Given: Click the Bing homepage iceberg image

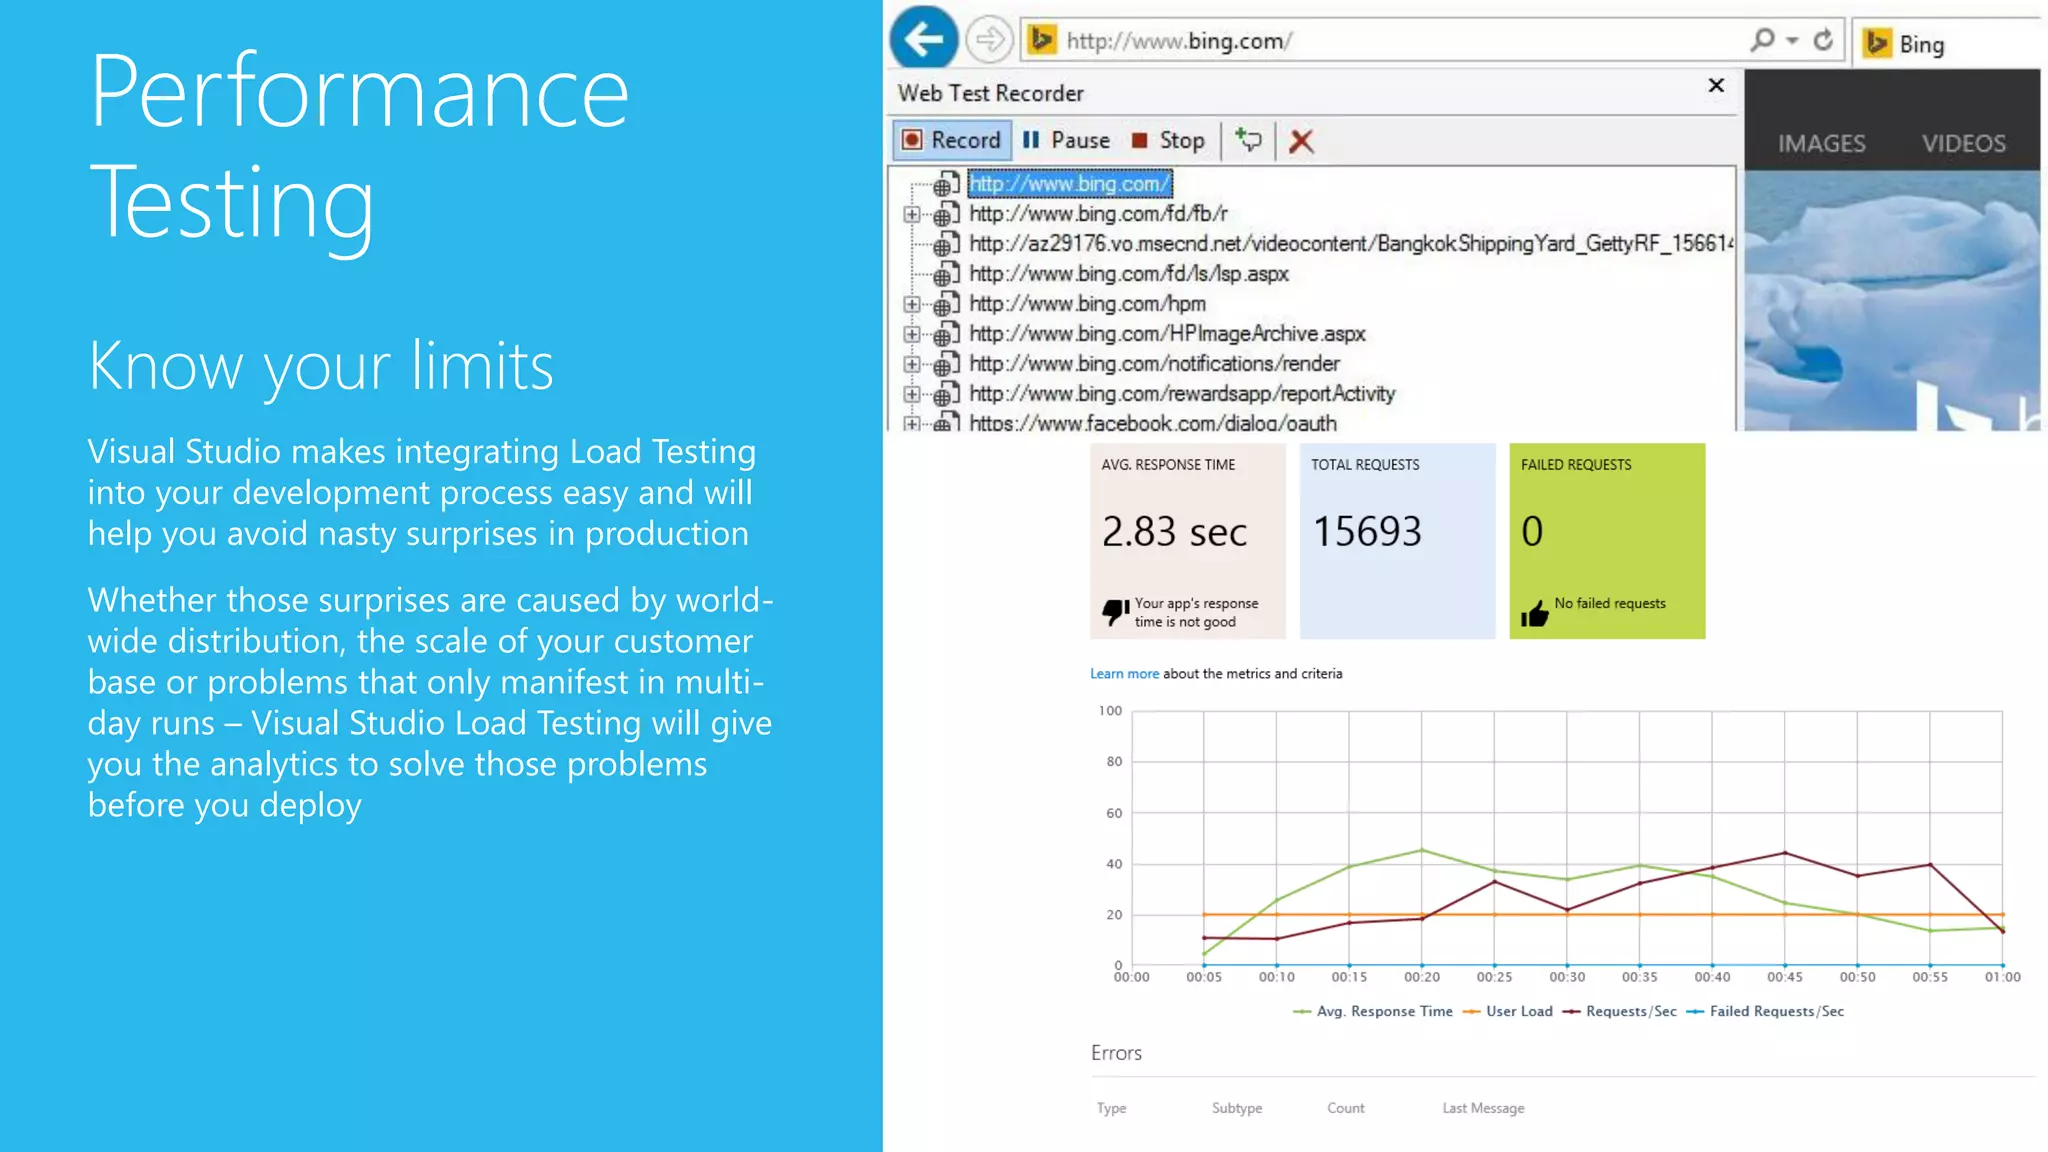Looking at the screenshot, I should (x=1892, y=300).
